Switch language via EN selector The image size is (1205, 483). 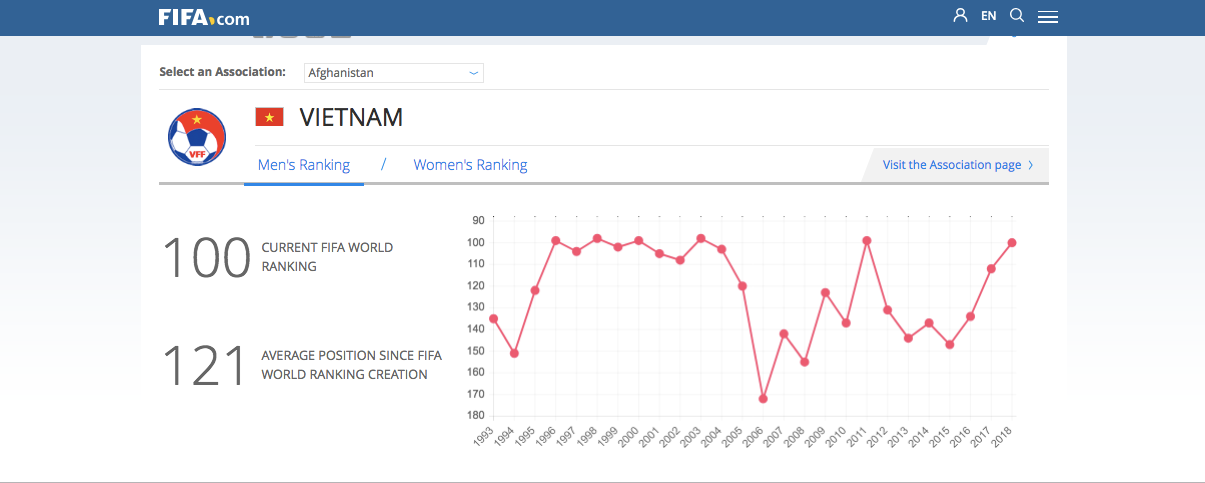(x=989, y=16)
